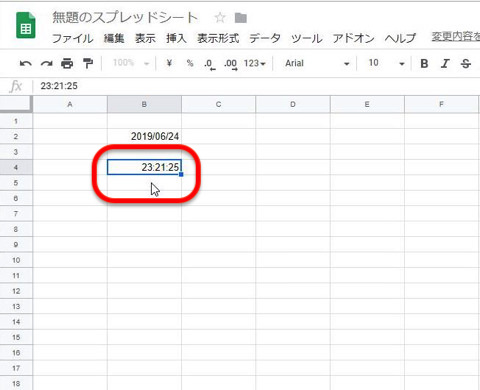Image resolution: width=480 pixels, height=390 pixels.
Task: Open the ツール menu
Action: (307, 38)
